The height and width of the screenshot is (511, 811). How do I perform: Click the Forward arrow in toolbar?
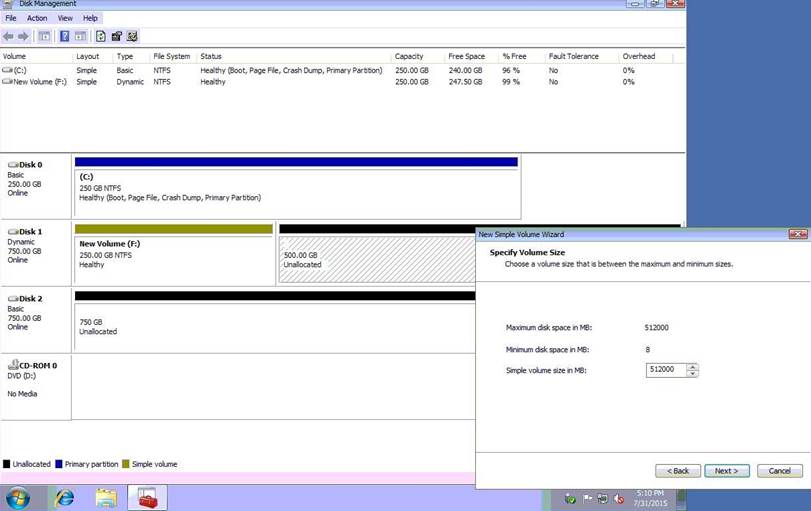(x=23, y=36)
